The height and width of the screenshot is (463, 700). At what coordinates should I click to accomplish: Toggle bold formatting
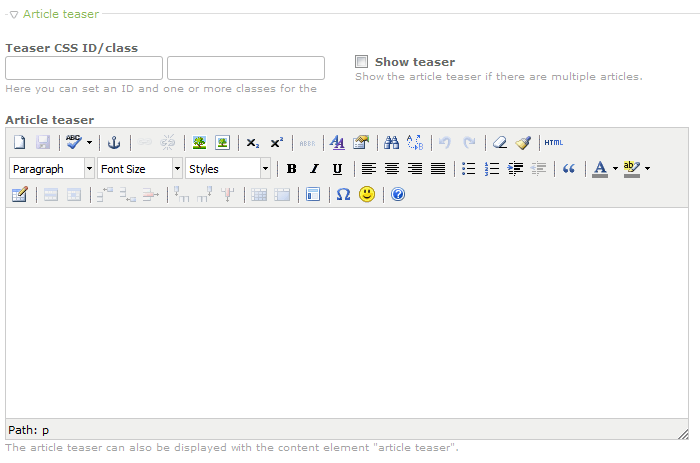[x=291, y=169]
